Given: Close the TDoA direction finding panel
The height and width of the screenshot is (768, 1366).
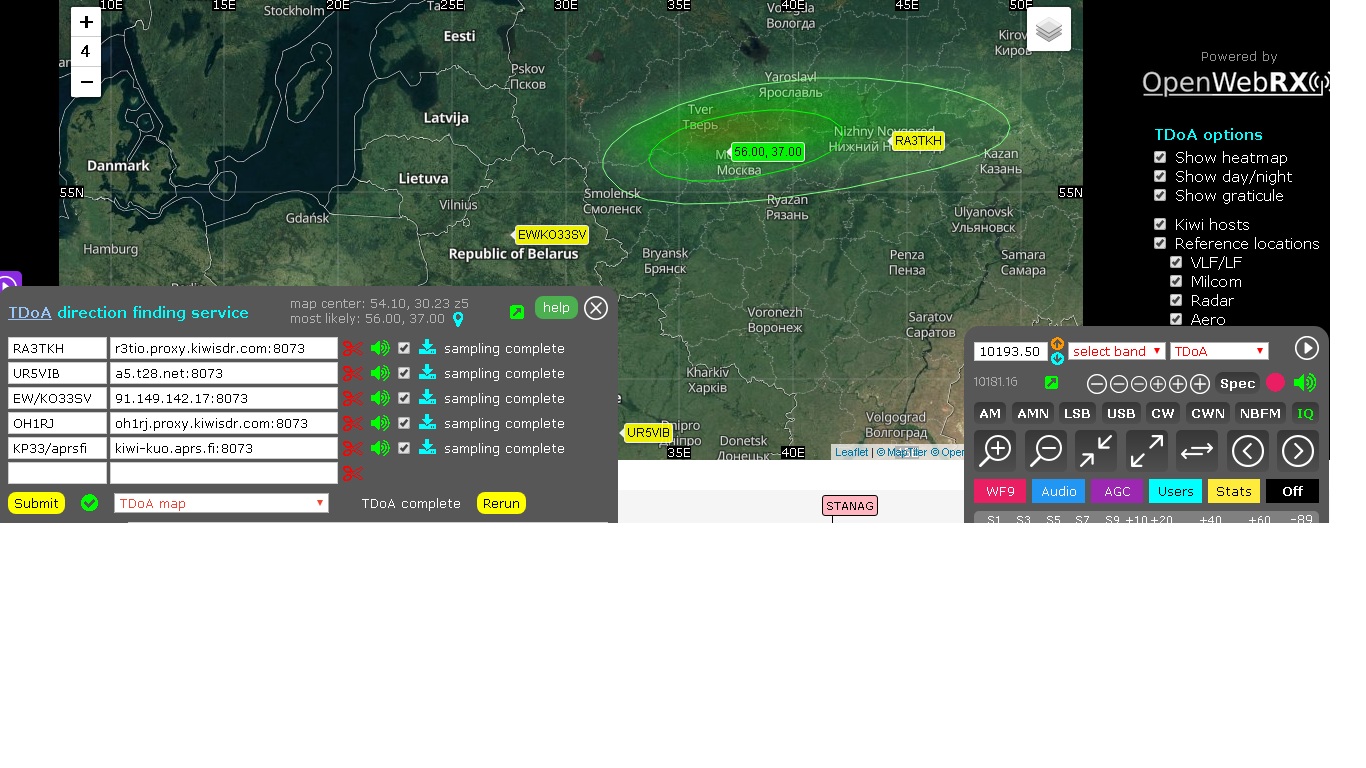Looking at the screenshot, I should click(x=596, y=308).
